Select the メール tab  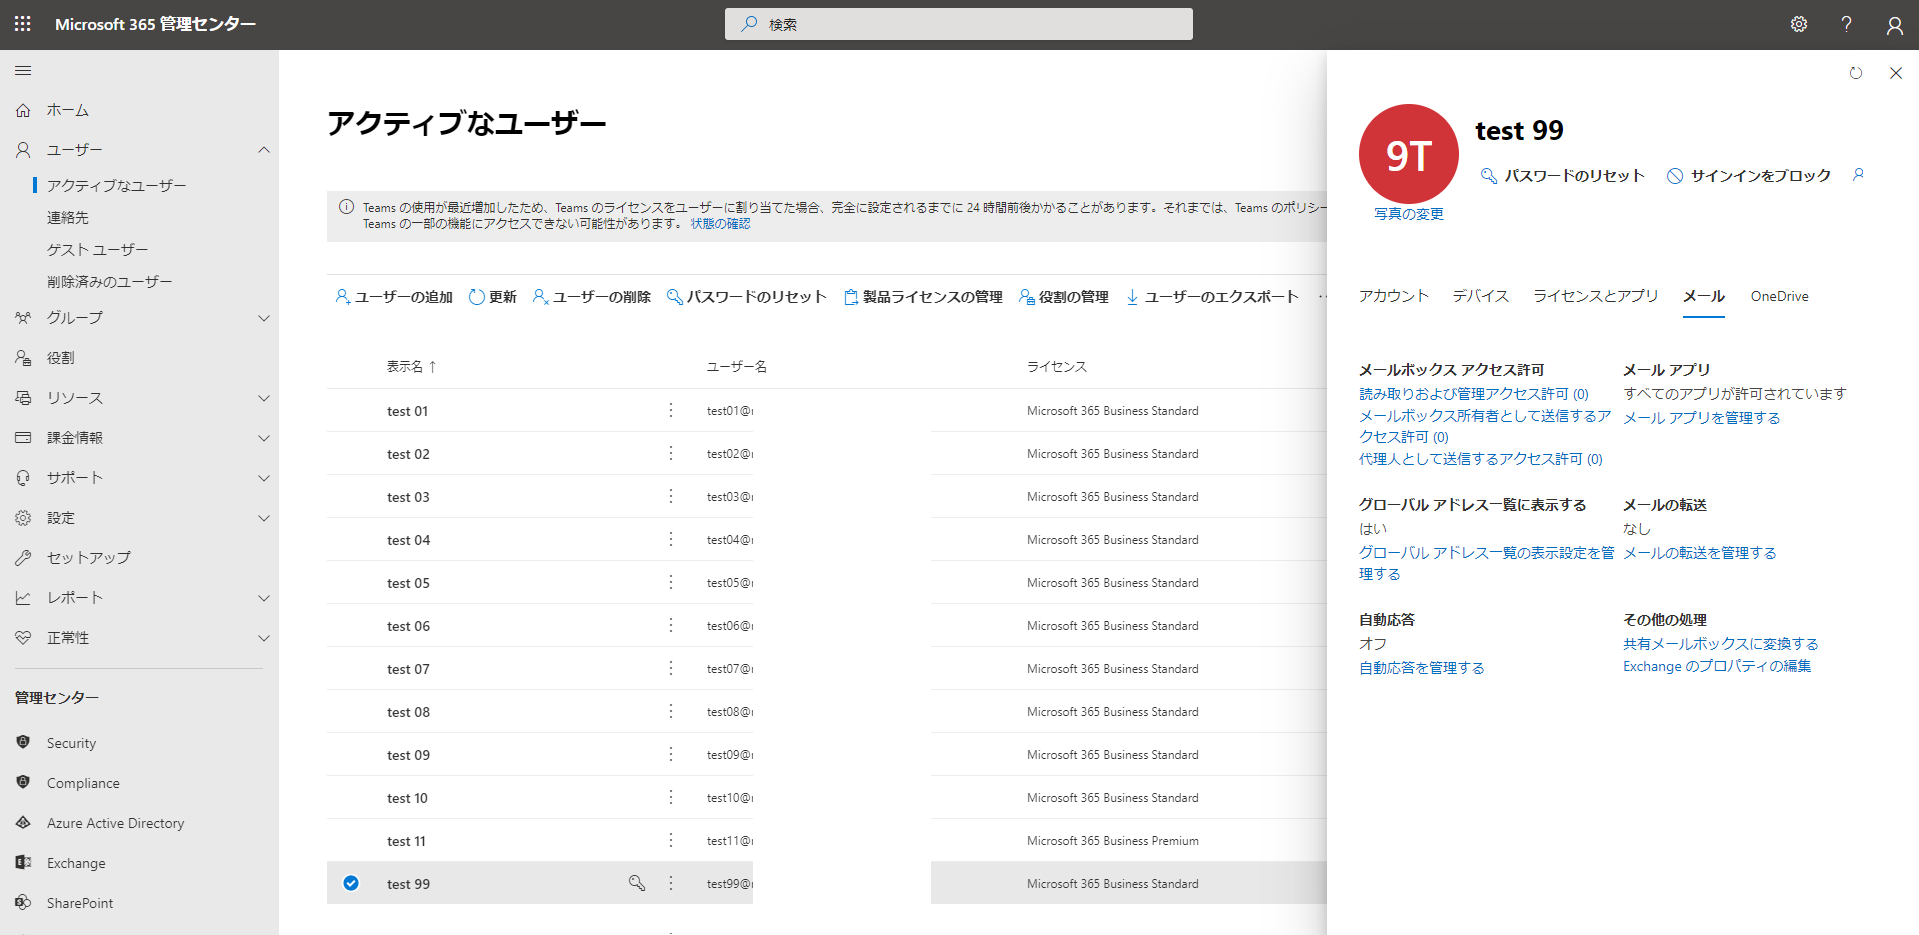(x=1704, y=296)
